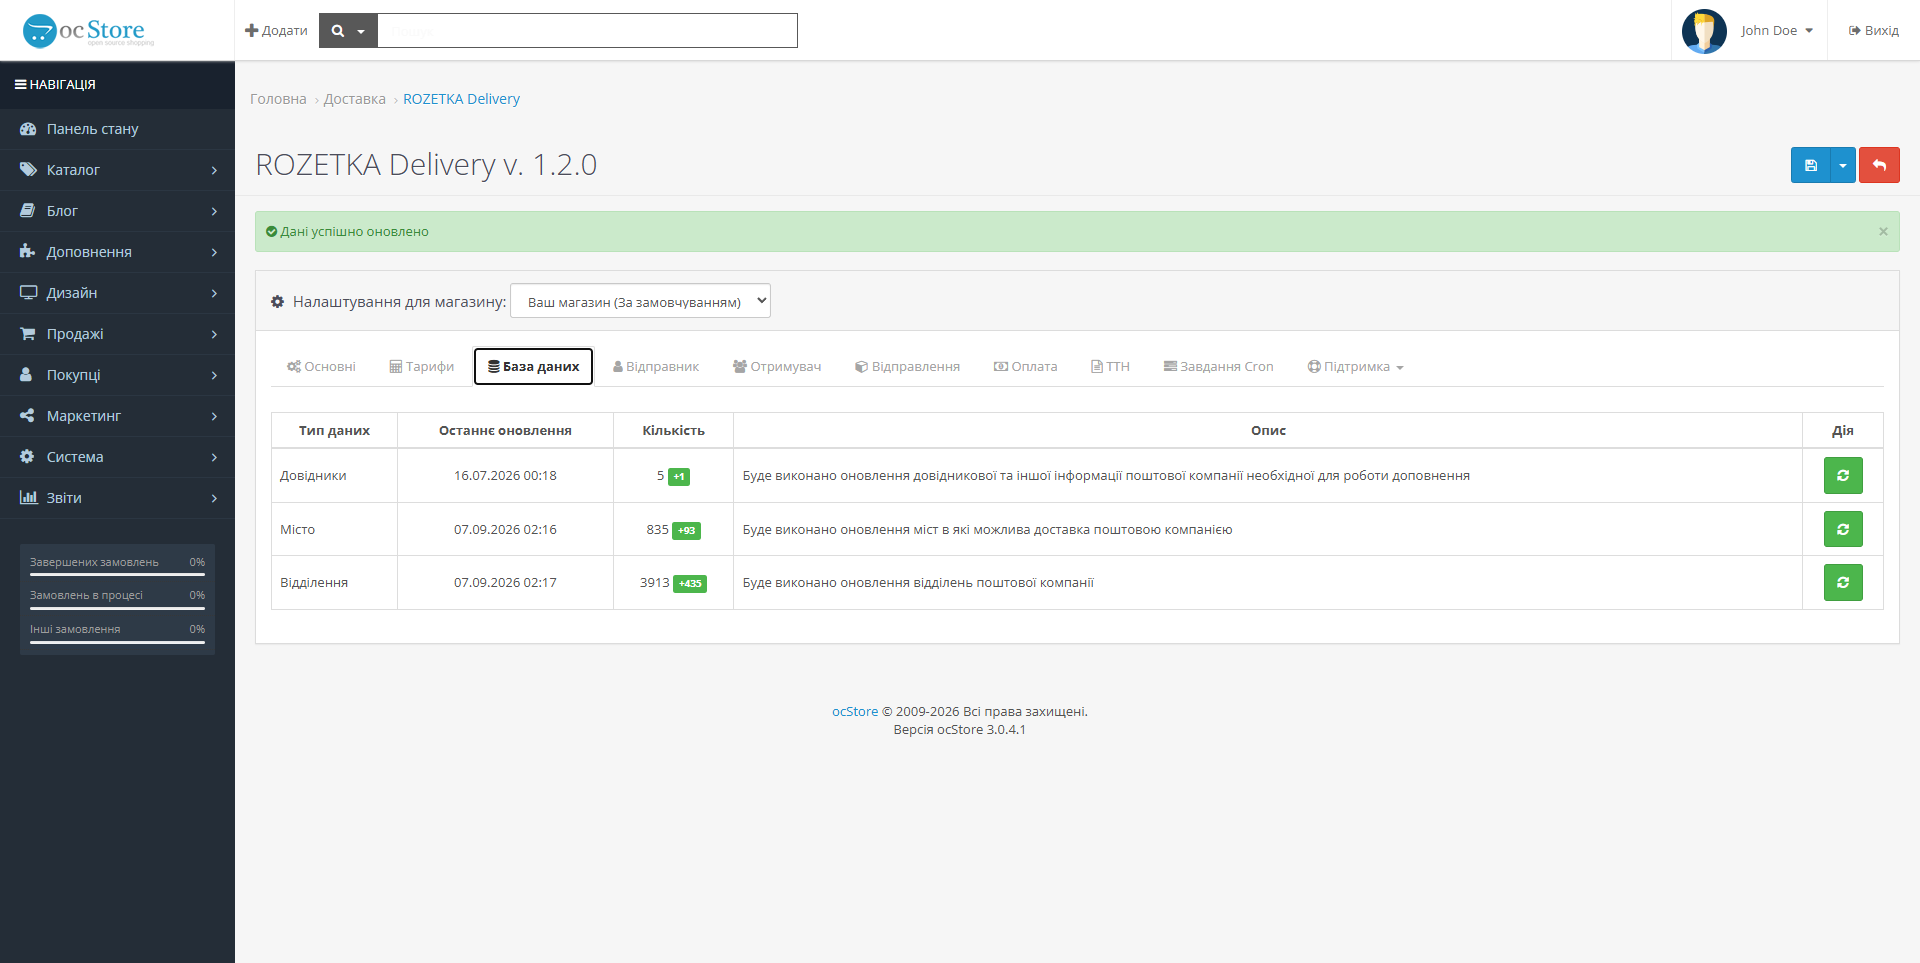The image size is (1920, 963).
Task: Open the Завдання Cron tab
Action: [x=1218, y=367]
